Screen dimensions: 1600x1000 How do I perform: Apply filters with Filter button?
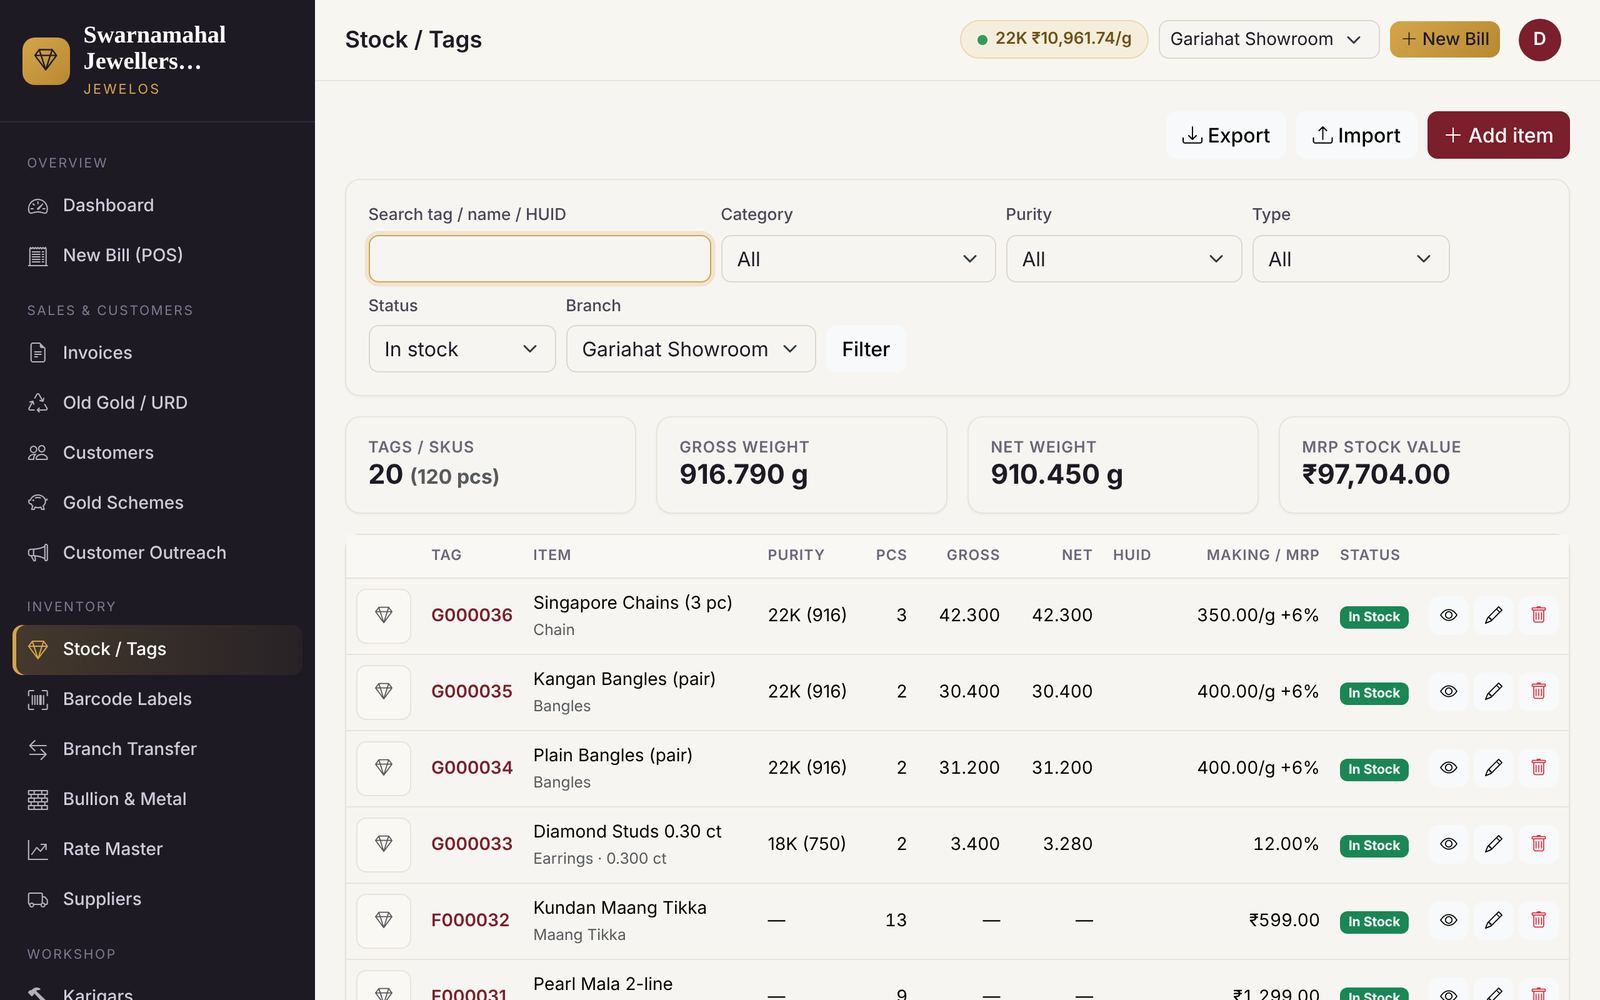(866, 349)
